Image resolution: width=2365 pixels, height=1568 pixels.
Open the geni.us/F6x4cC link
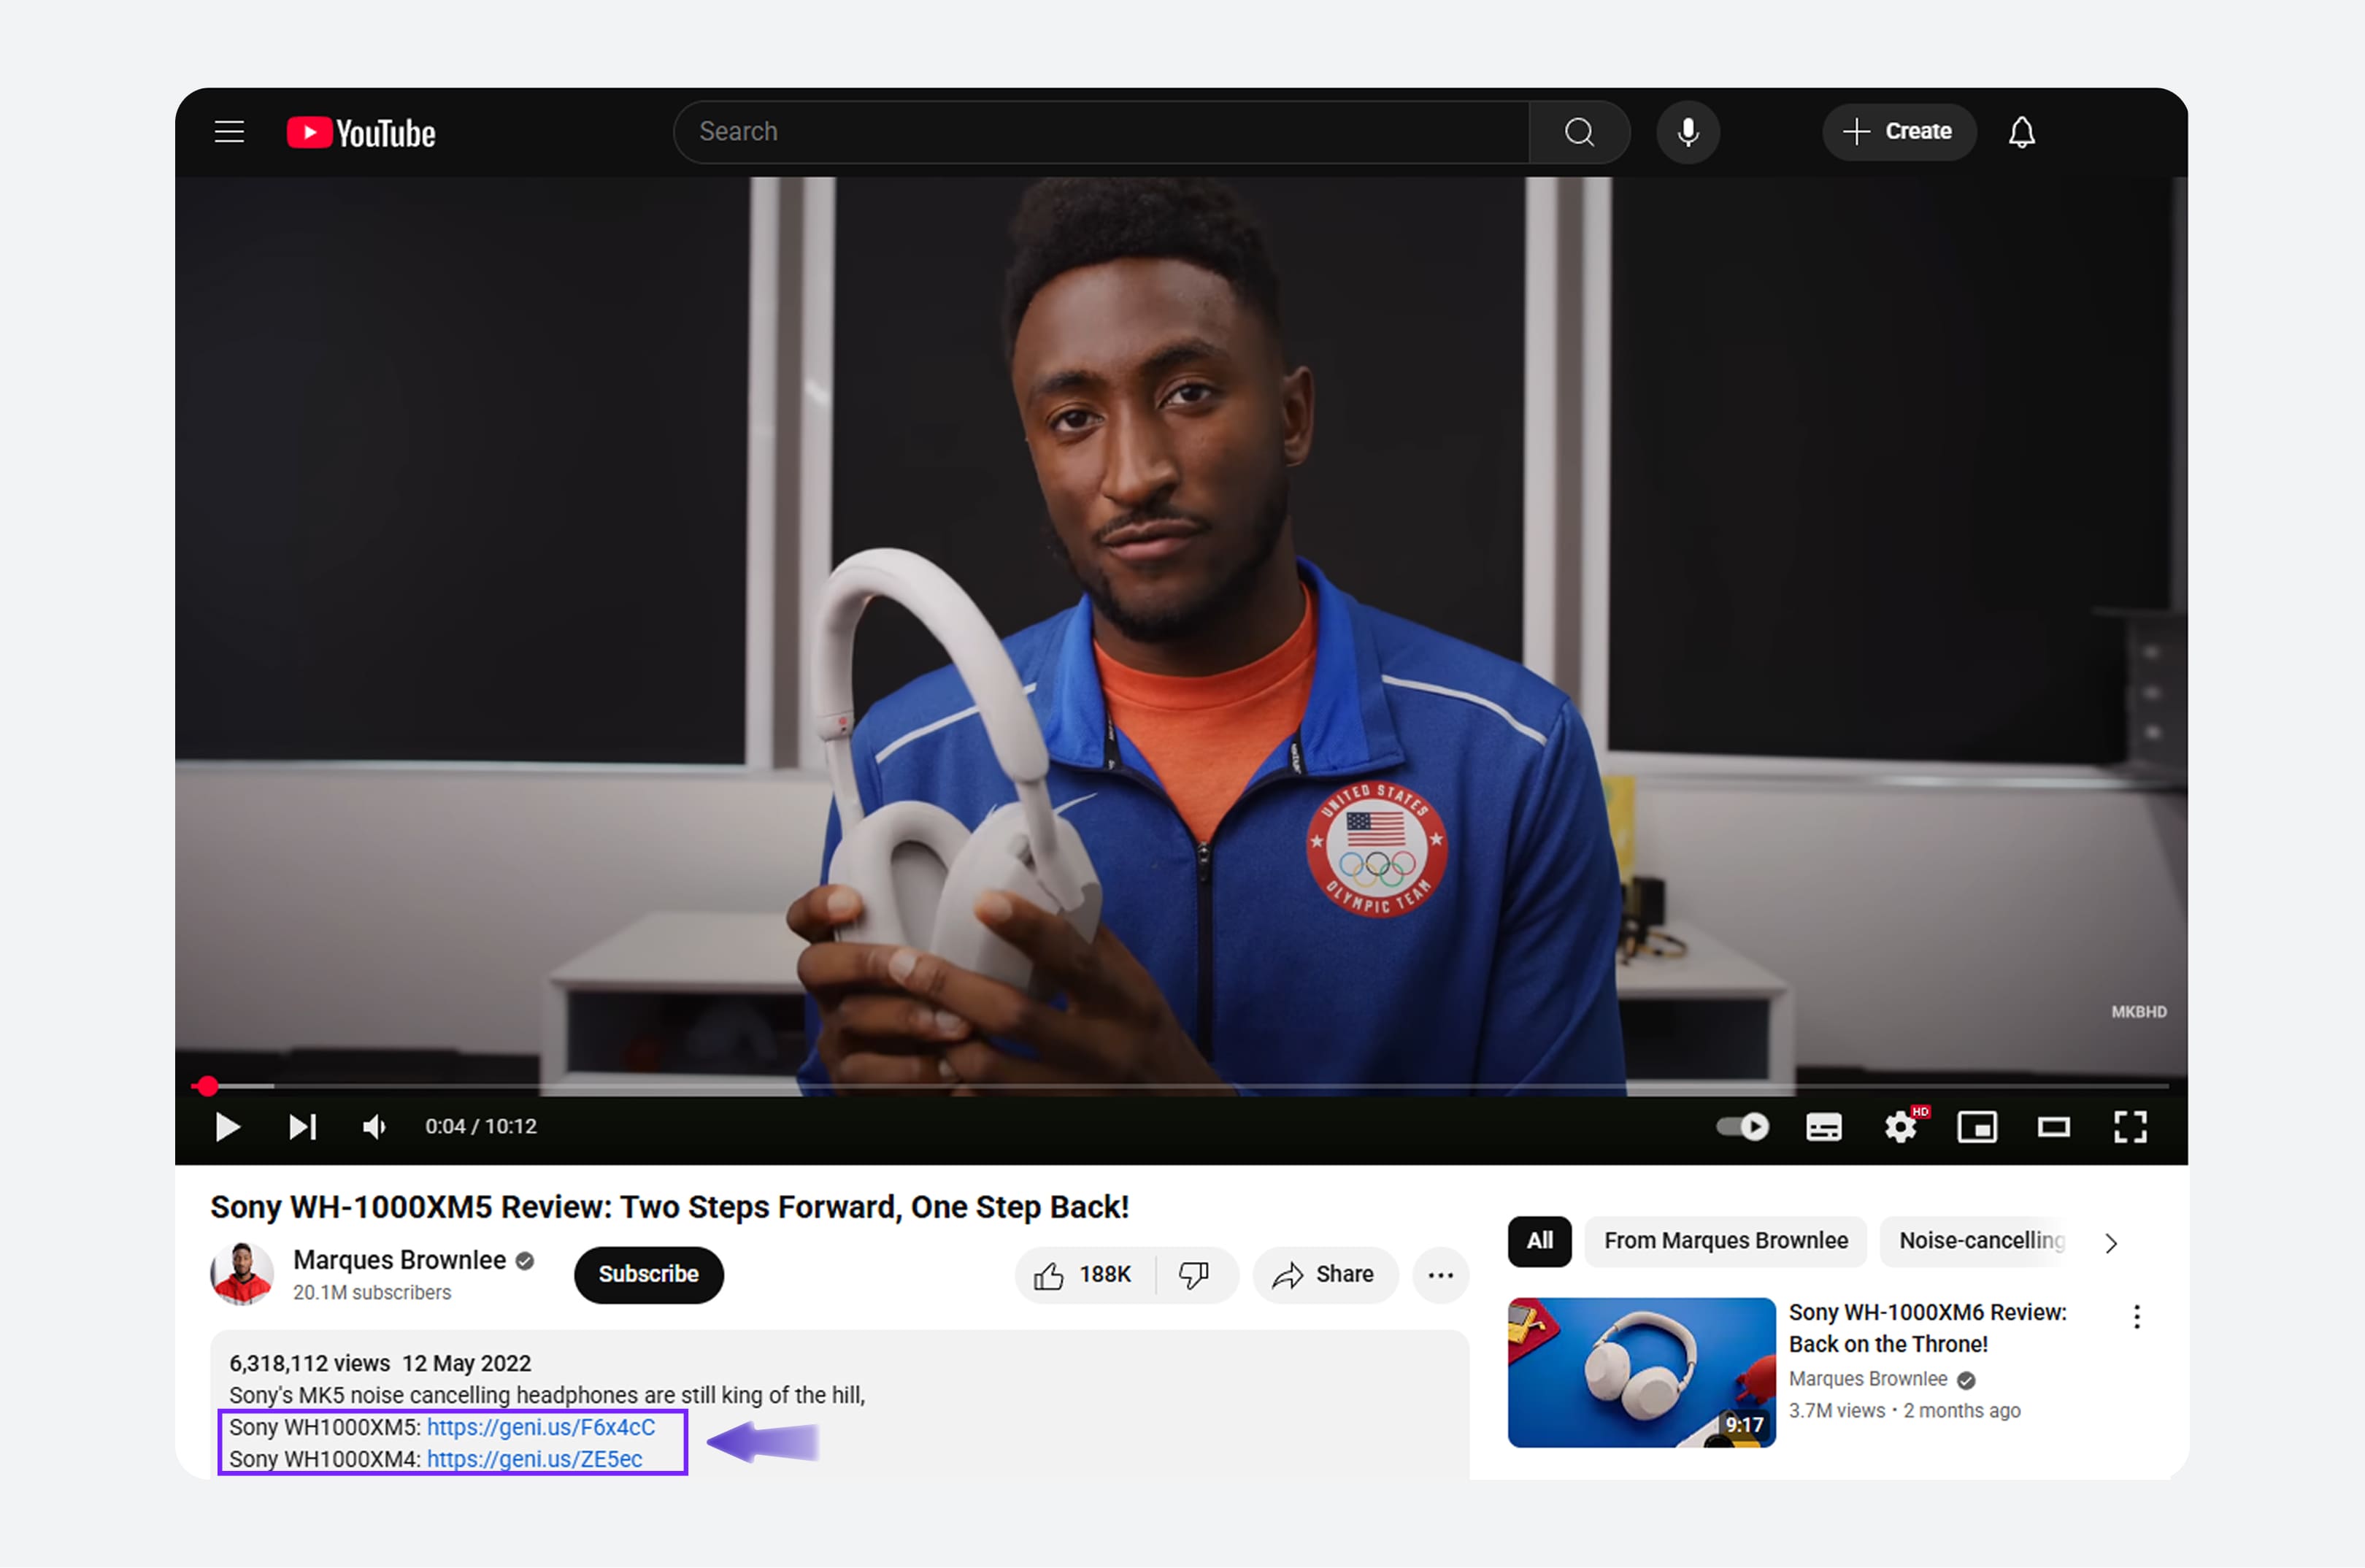(541, 1427)
